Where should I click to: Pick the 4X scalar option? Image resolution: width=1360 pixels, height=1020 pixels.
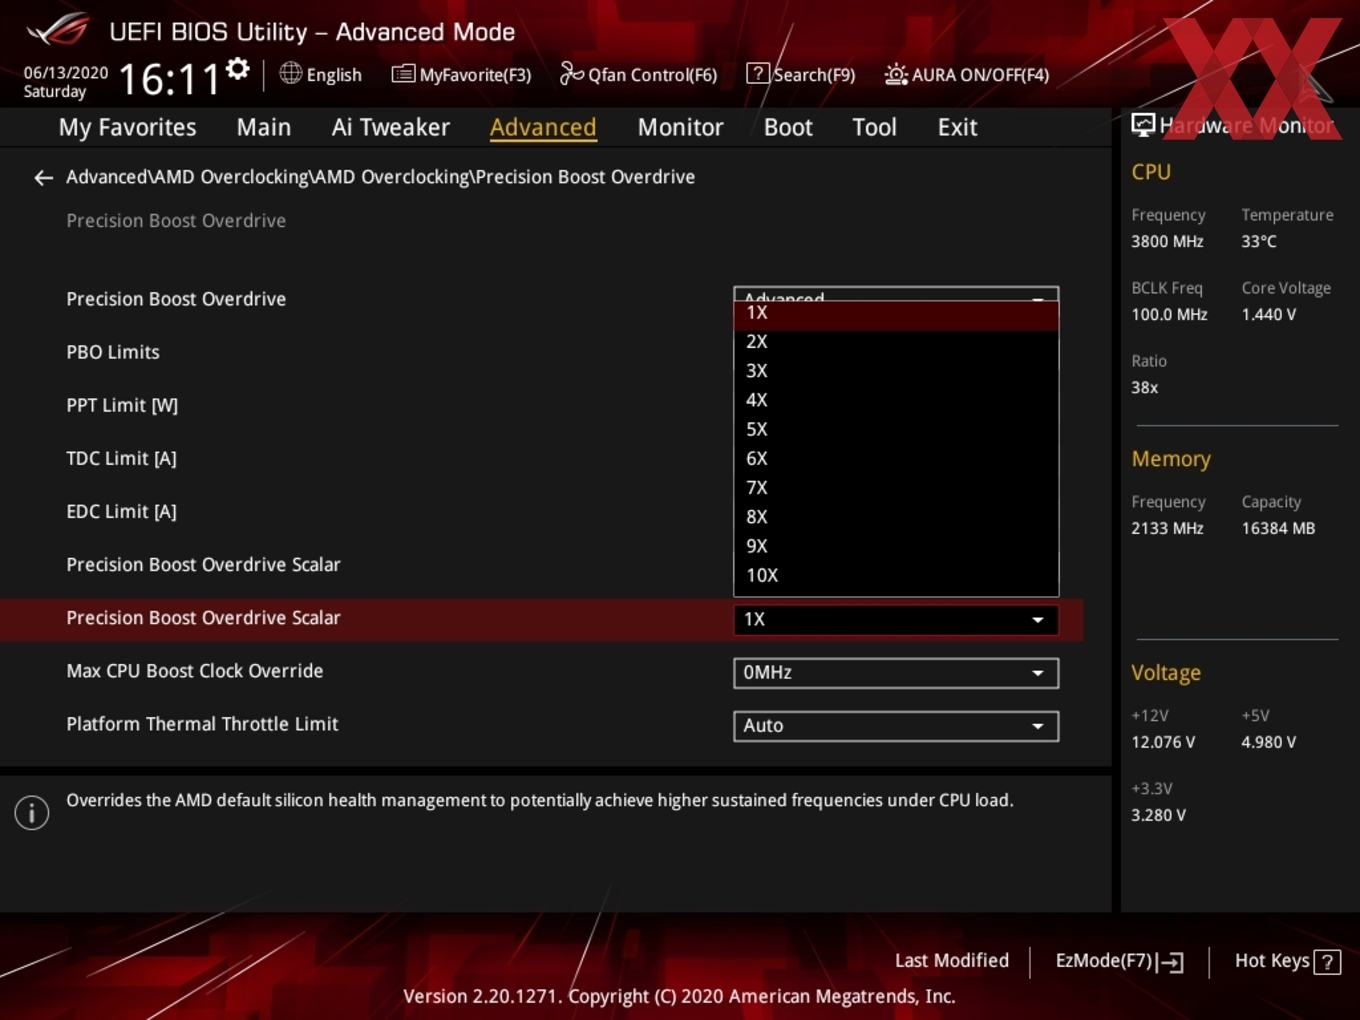click(x=896, y=400)
